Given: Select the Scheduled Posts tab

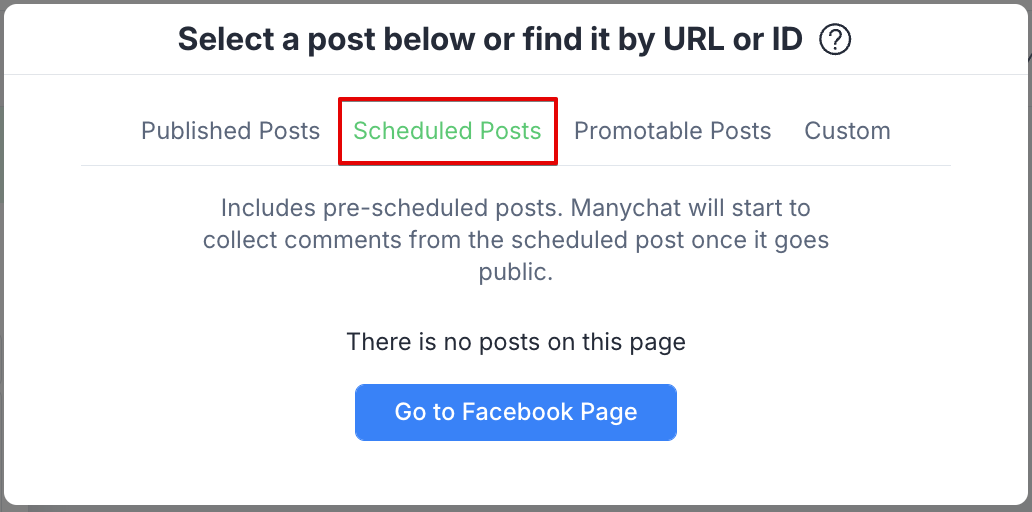Looking at the screenshot, I should tap(448, 130).
